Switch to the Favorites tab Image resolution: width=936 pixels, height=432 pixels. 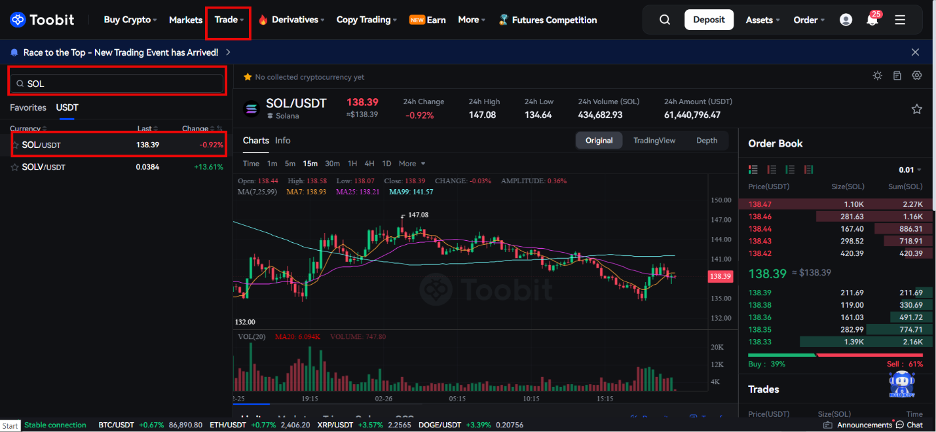pos(28,107)
